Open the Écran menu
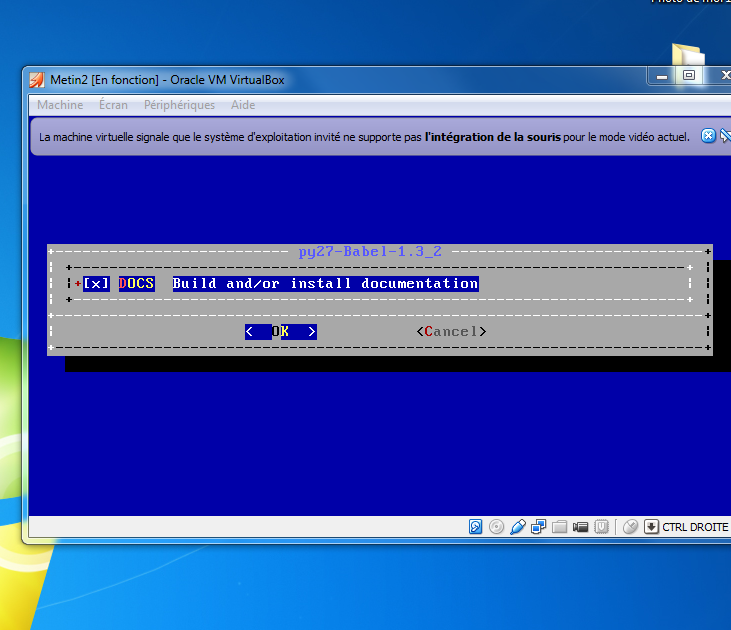731x630 pixels. pos(113,105)
